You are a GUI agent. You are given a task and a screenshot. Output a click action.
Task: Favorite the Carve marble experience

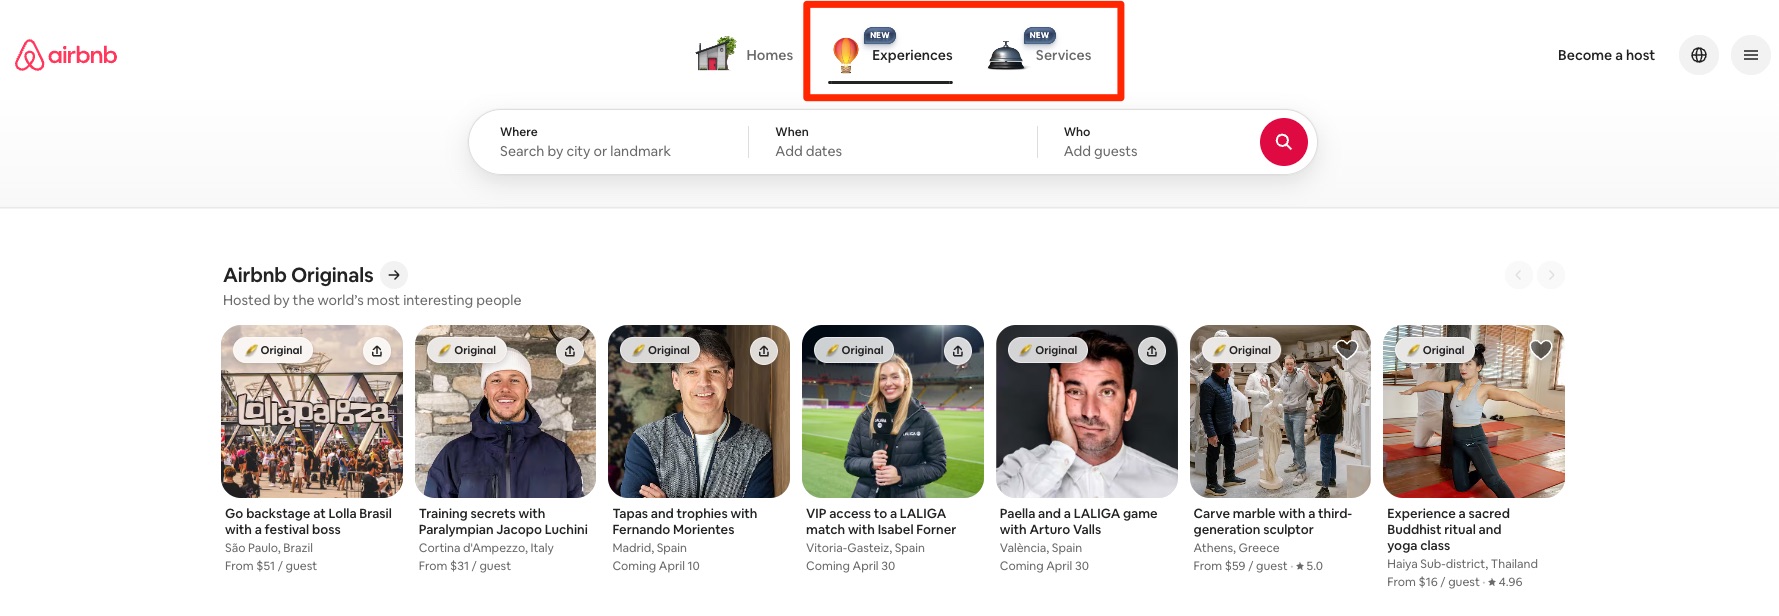1347,350
